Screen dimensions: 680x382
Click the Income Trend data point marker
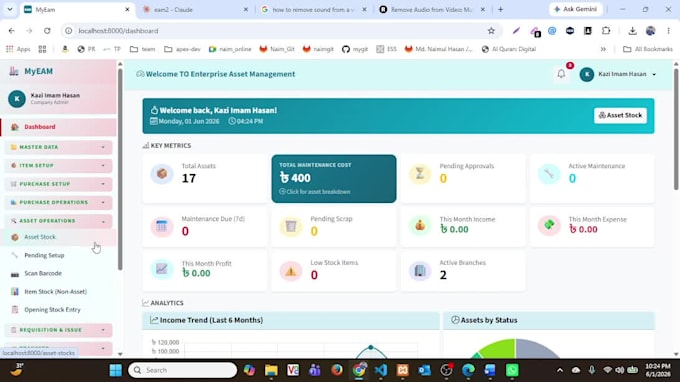371,347
